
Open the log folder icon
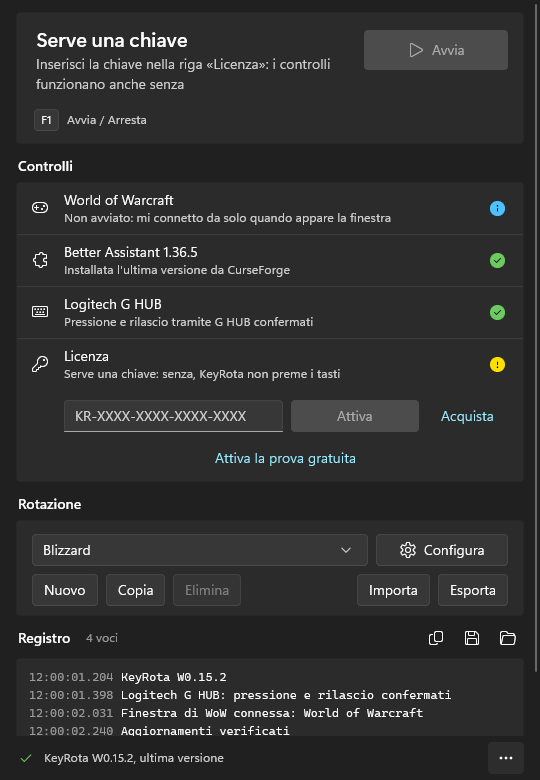pos(508,638)
